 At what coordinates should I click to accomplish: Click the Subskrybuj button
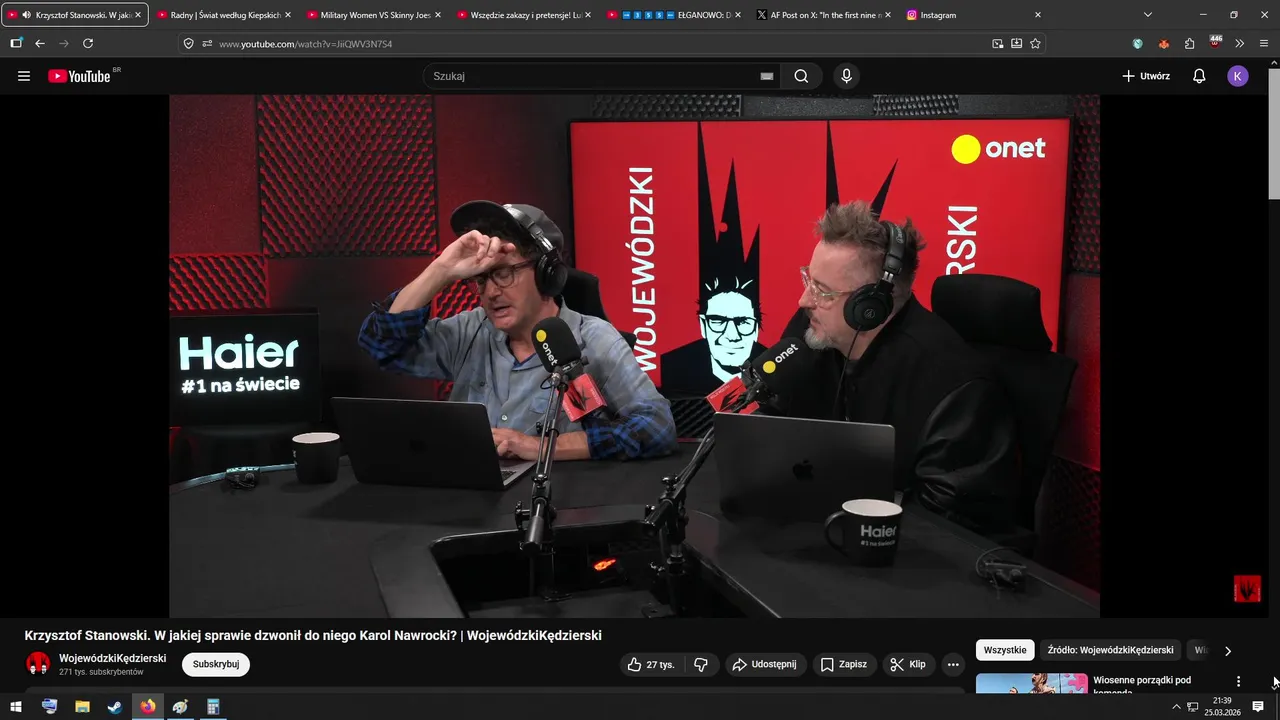(216, 664)
